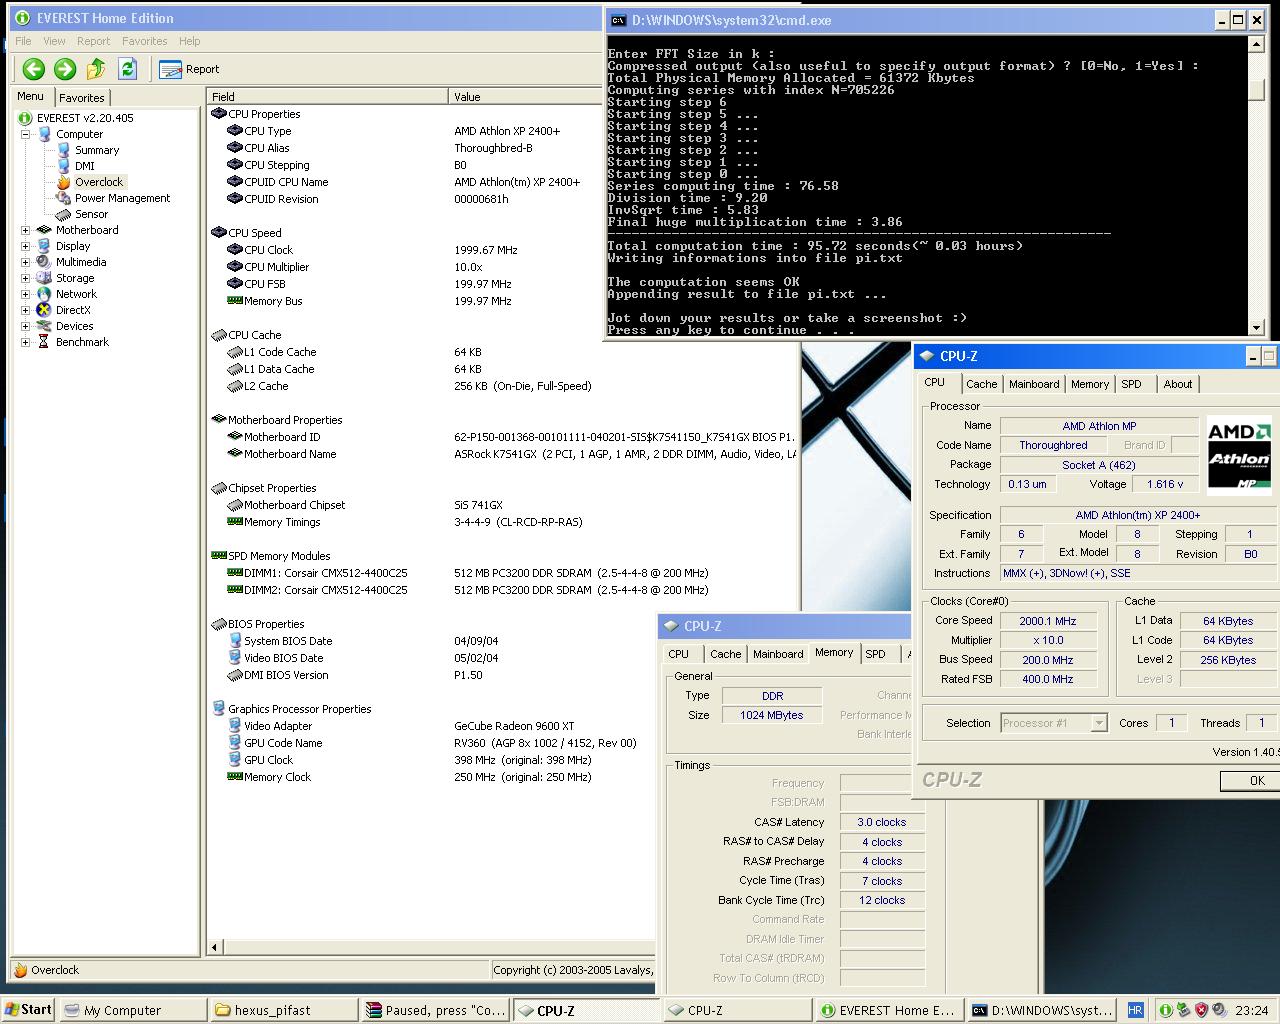The height and width of the screenshot is (1024, 1280).
Task: Click the Storage icon in the tree
Action: pos(44,278)
